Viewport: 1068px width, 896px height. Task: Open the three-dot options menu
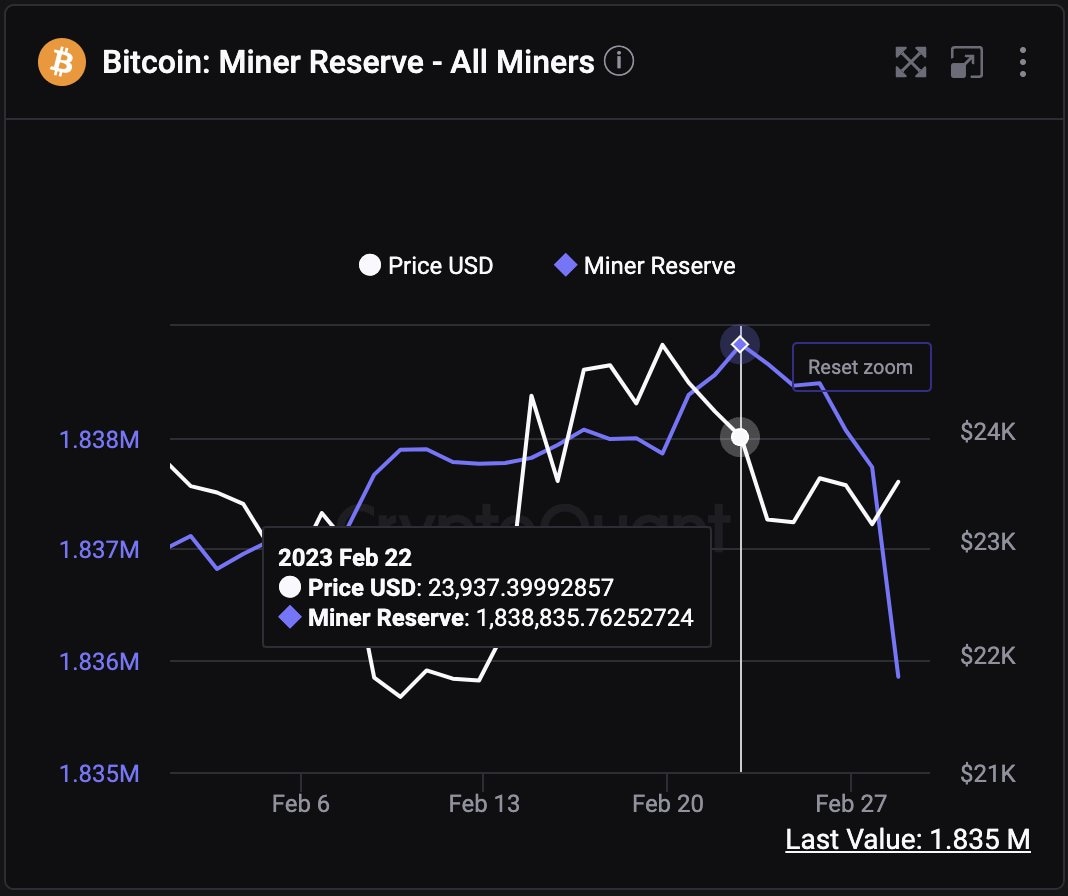(1022, 62)
